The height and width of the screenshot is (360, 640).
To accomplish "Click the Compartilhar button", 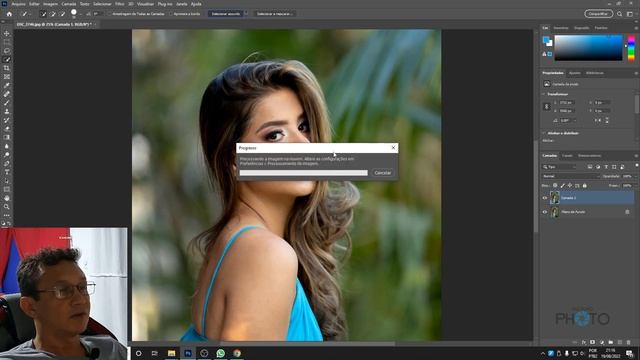I will tap(598, 14).
